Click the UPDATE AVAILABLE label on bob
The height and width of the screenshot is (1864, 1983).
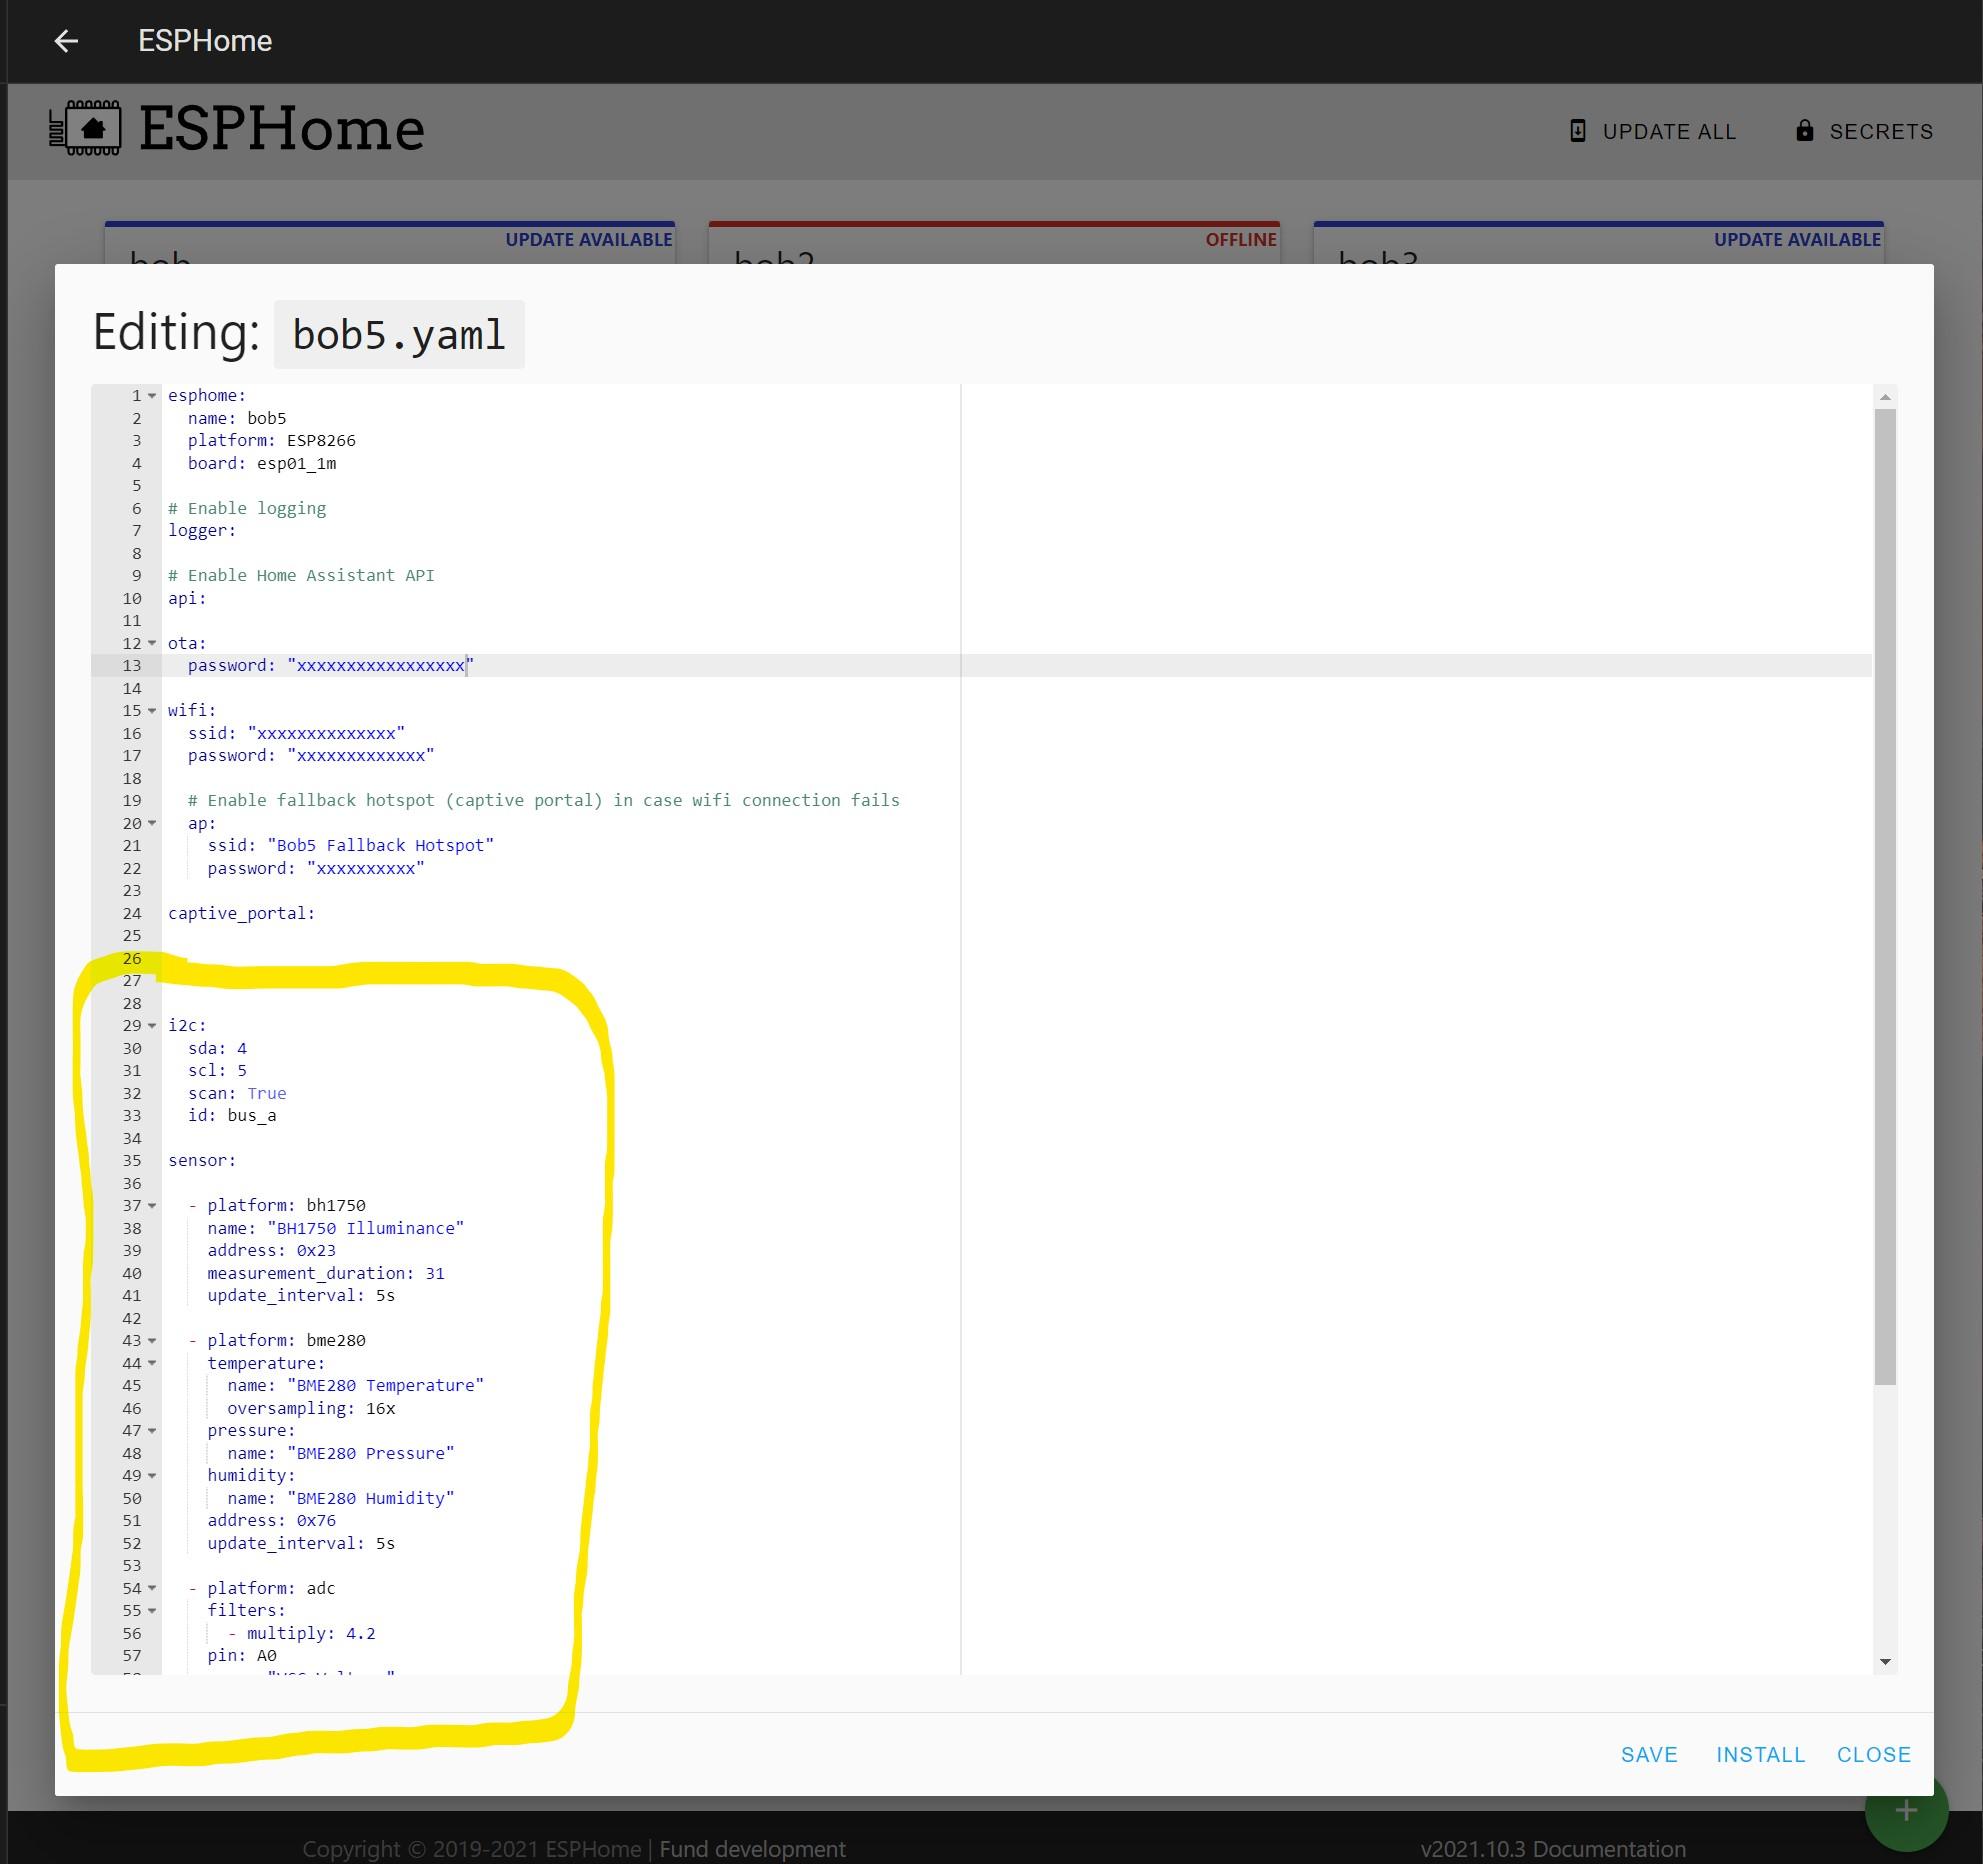[589, 240]
